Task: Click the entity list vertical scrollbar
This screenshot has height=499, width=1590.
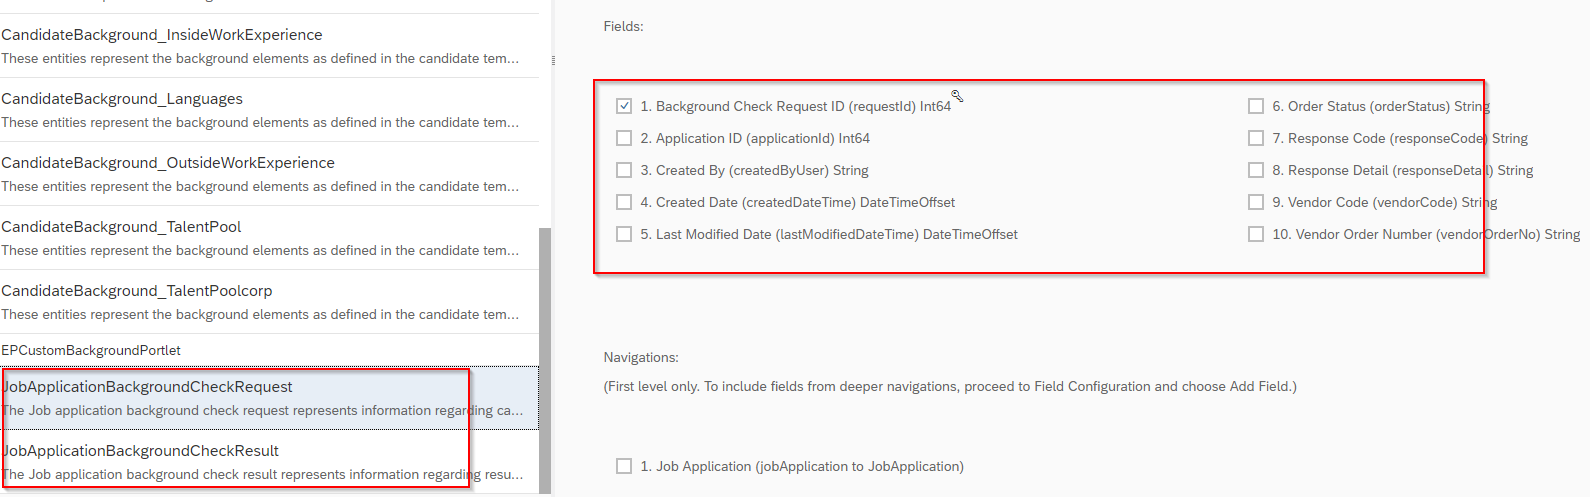Action: pyautogui.click(x=545, y=360)
